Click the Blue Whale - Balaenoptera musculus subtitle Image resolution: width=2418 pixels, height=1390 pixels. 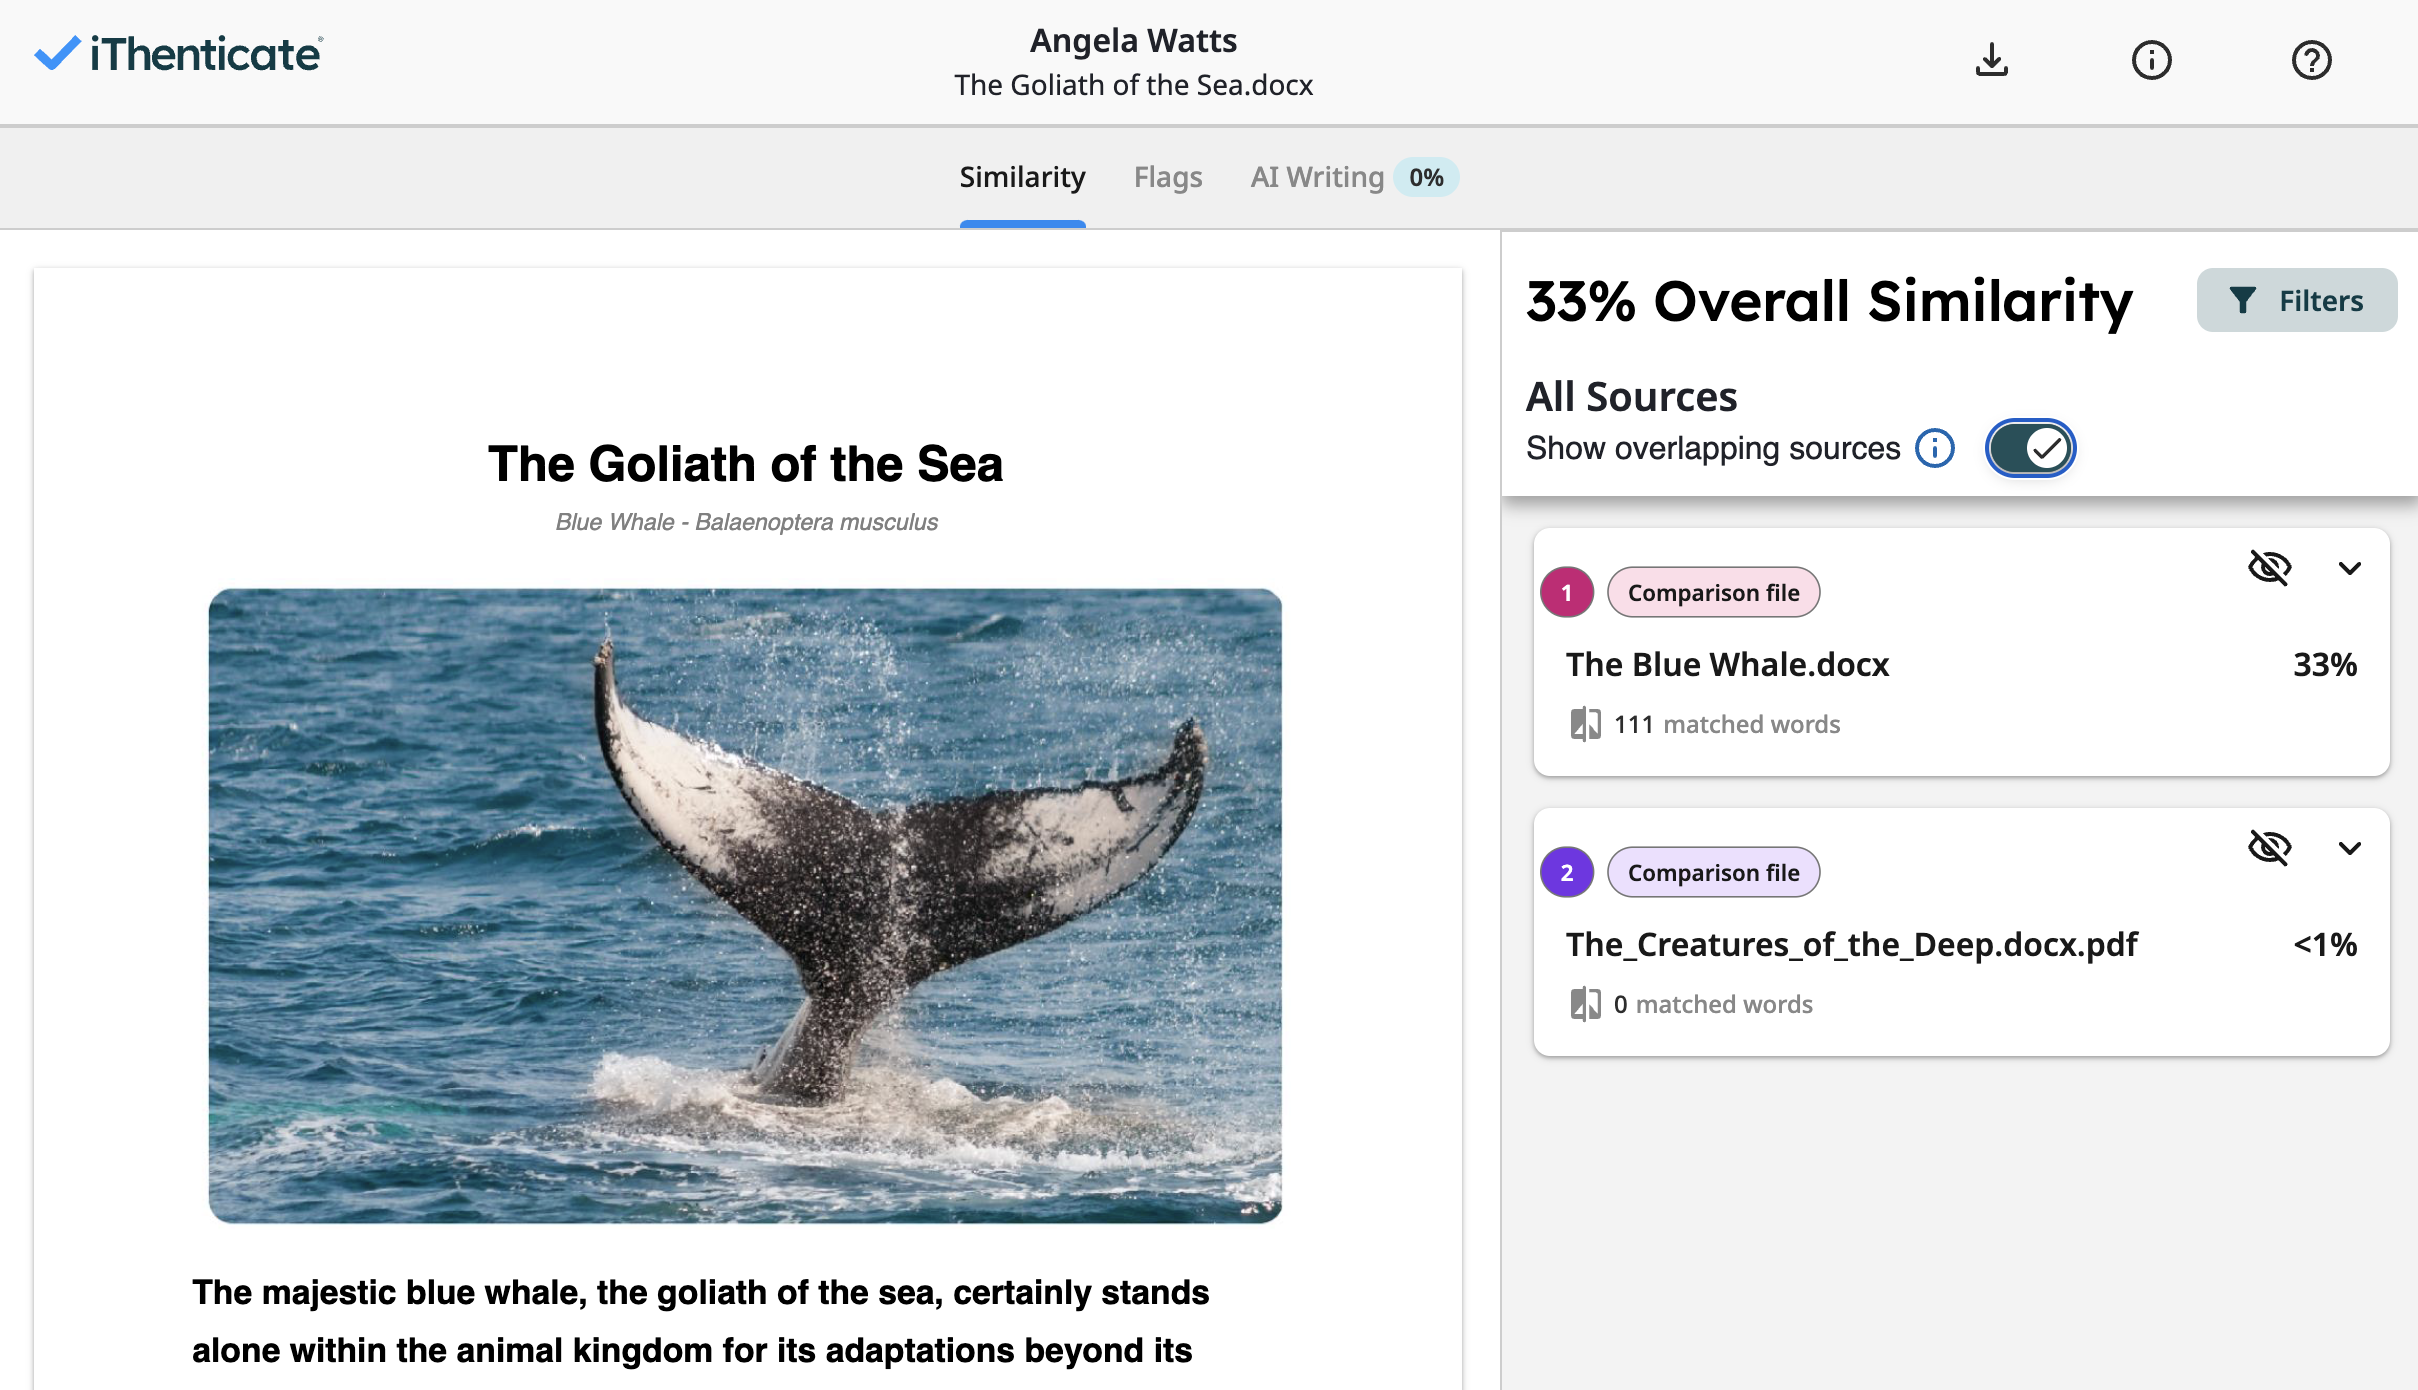[x=746, y=522]
